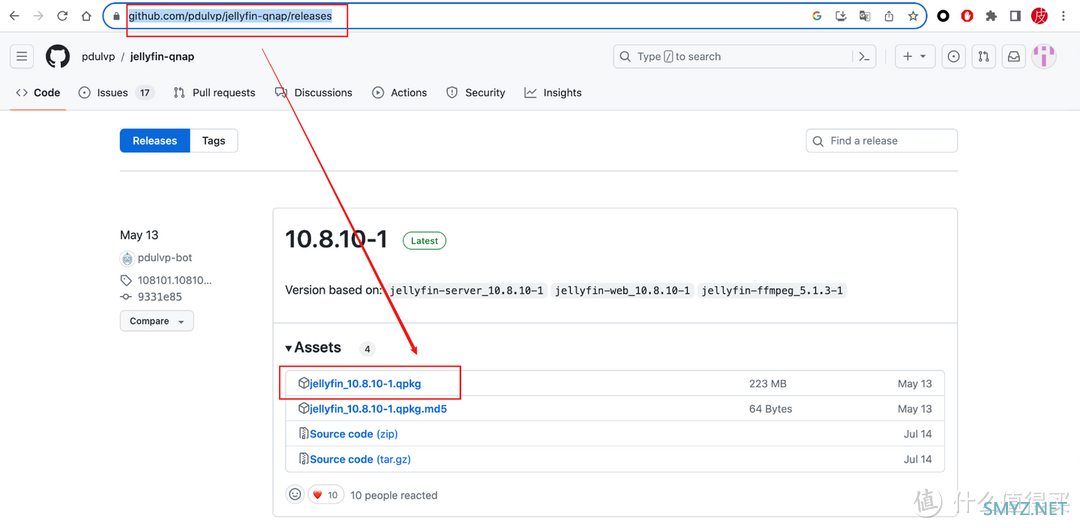
Task: Open the Security tab
Action: tap(476, 92)
